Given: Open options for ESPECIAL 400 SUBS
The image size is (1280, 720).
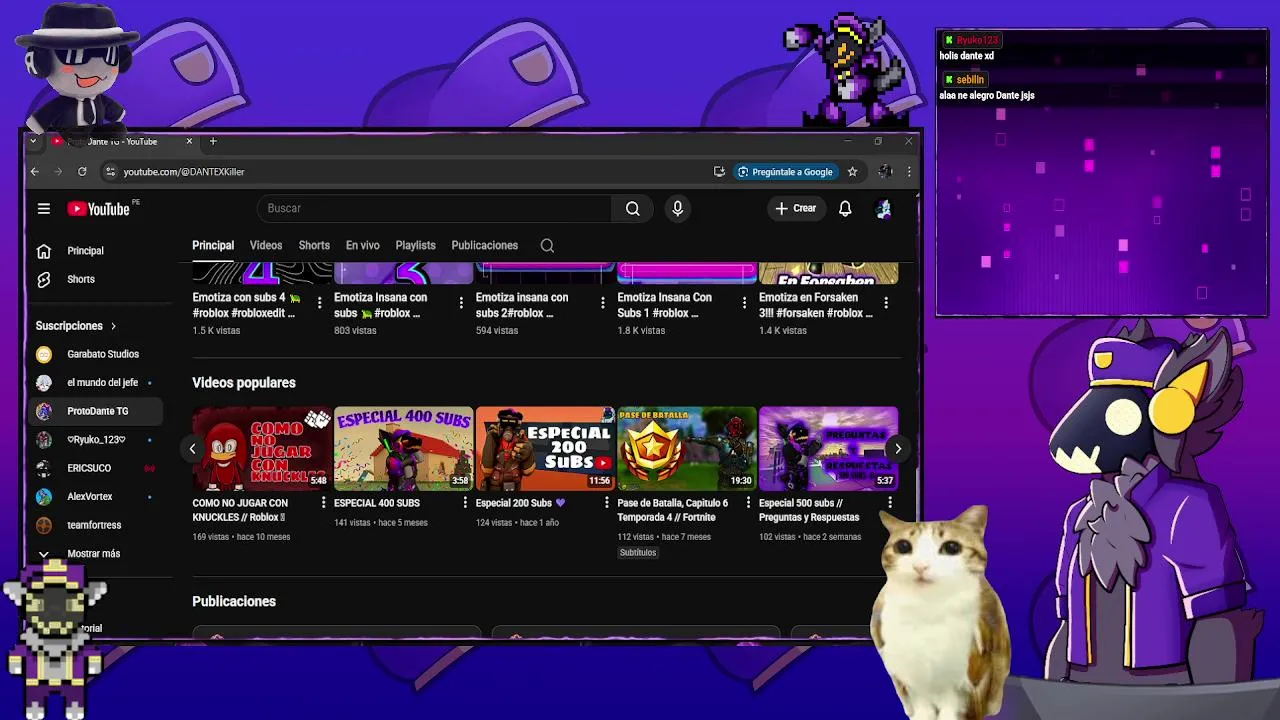Looking at the screenshot, I should click(x=465, y=503).
